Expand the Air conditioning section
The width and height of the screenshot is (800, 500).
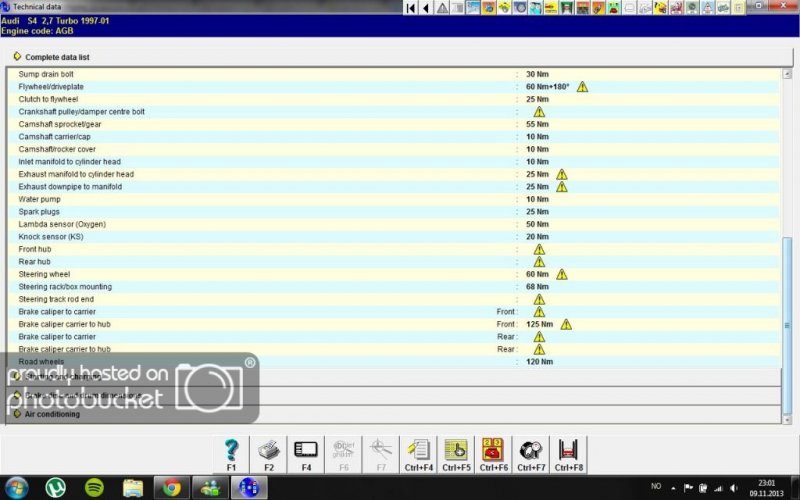pyautogui.click(x=17, y=413)
